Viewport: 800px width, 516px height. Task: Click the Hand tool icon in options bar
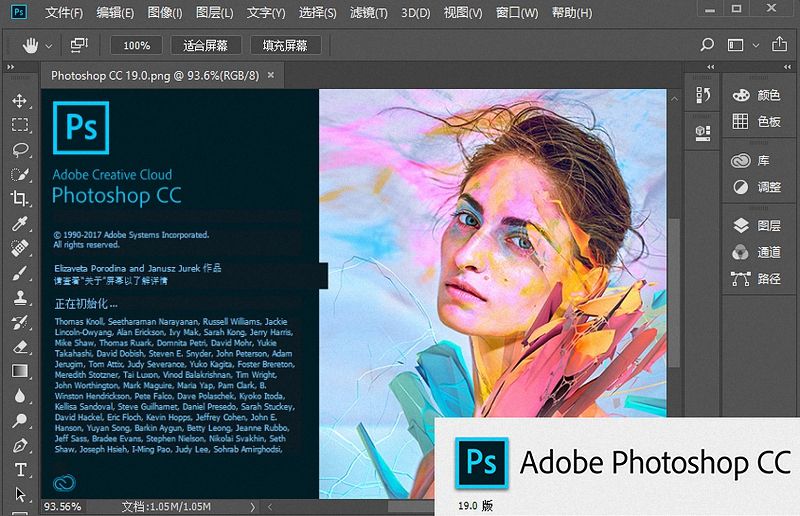[30, 45]
